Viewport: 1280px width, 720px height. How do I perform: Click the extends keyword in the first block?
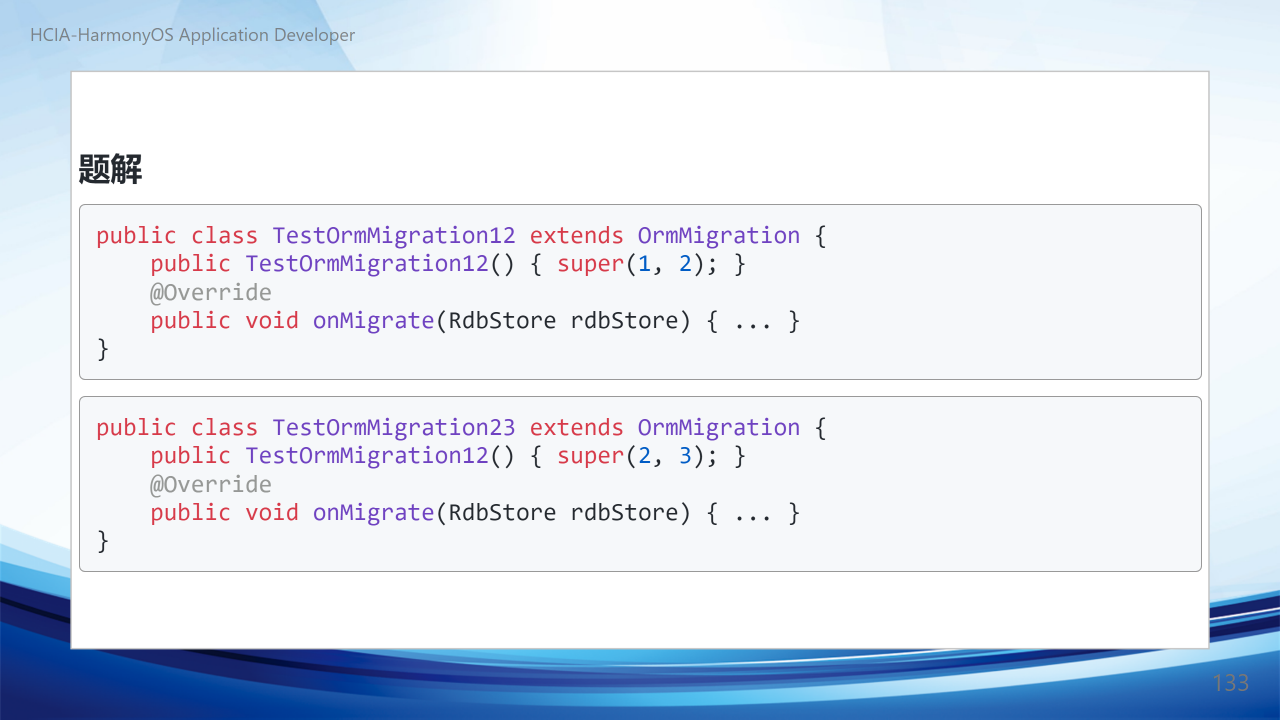(x=577, y=236)
